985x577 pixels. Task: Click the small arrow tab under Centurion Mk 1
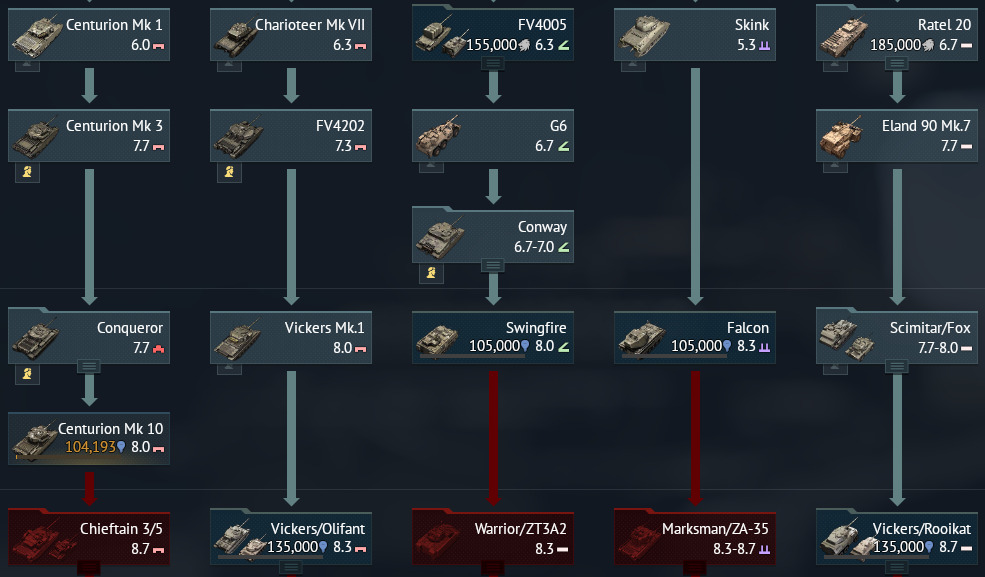point(27,65)
